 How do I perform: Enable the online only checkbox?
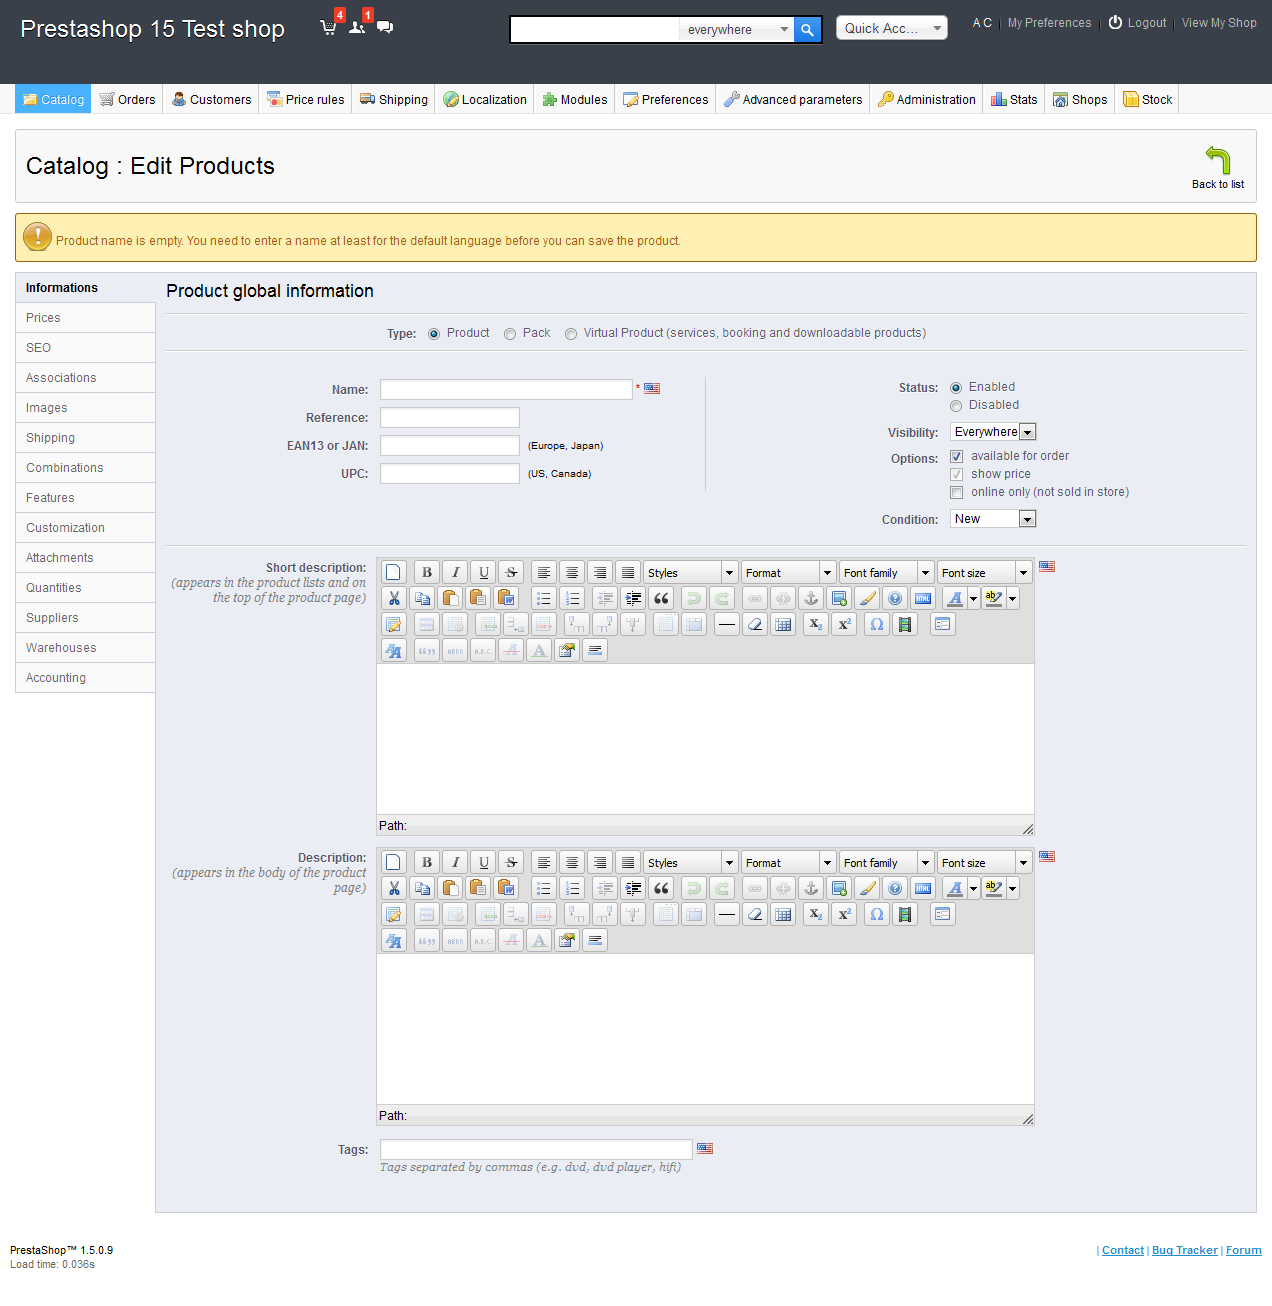point(957,492)
